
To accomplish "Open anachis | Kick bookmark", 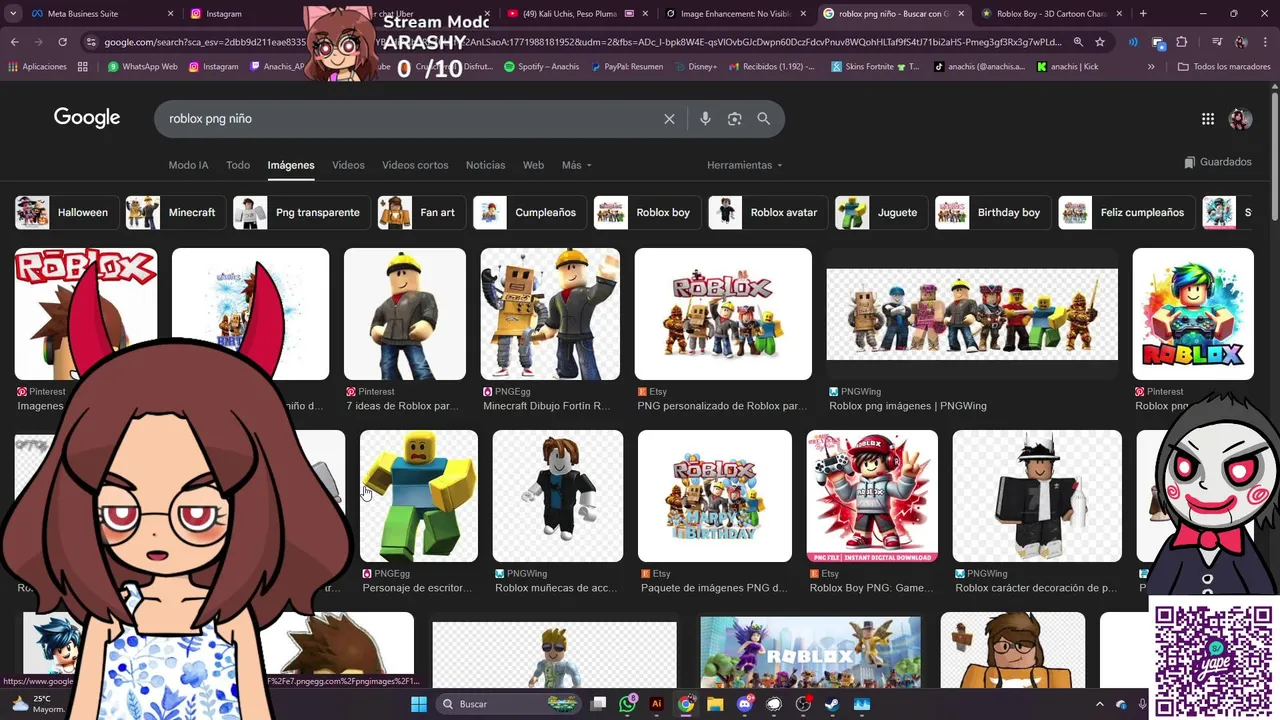I will tap(1067, 67).
